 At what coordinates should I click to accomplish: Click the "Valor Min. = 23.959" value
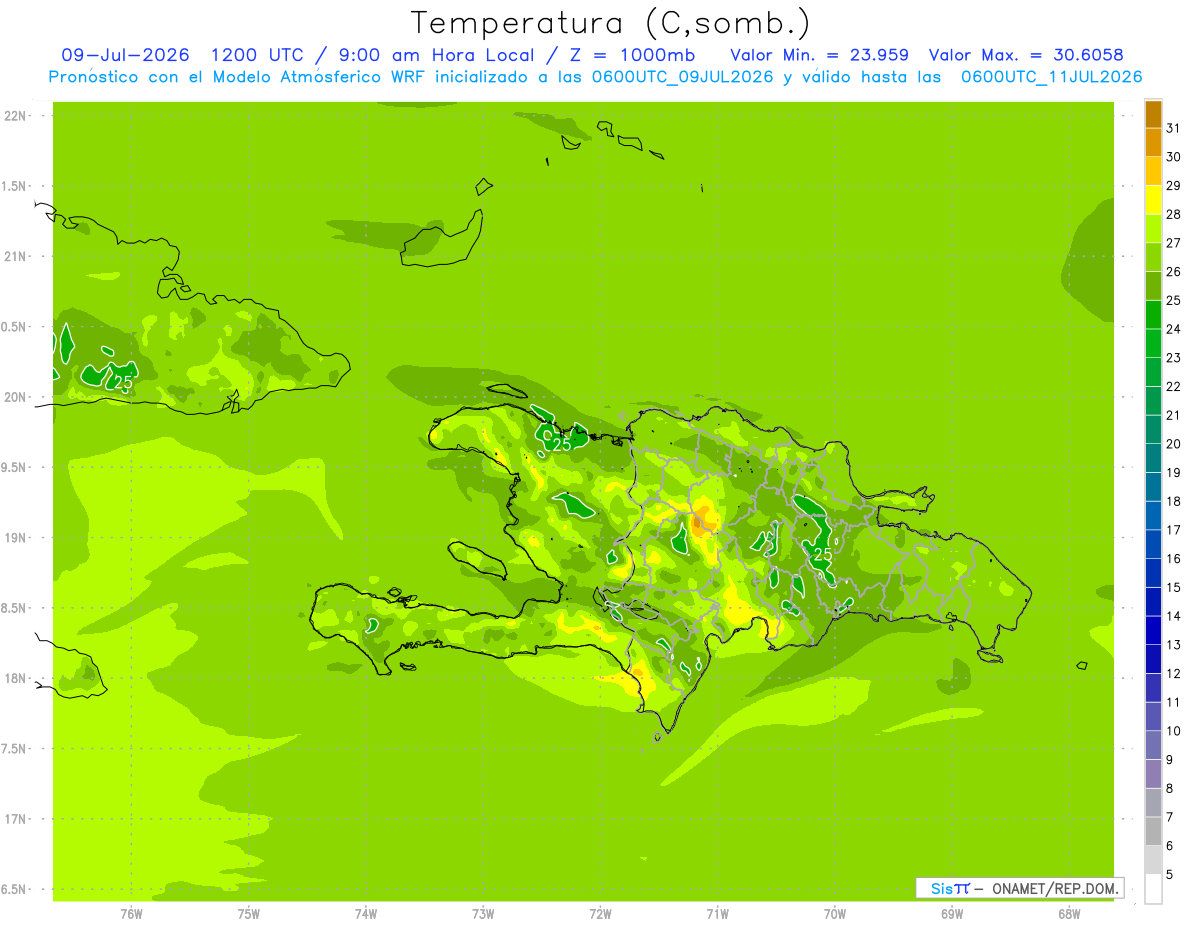820,55
